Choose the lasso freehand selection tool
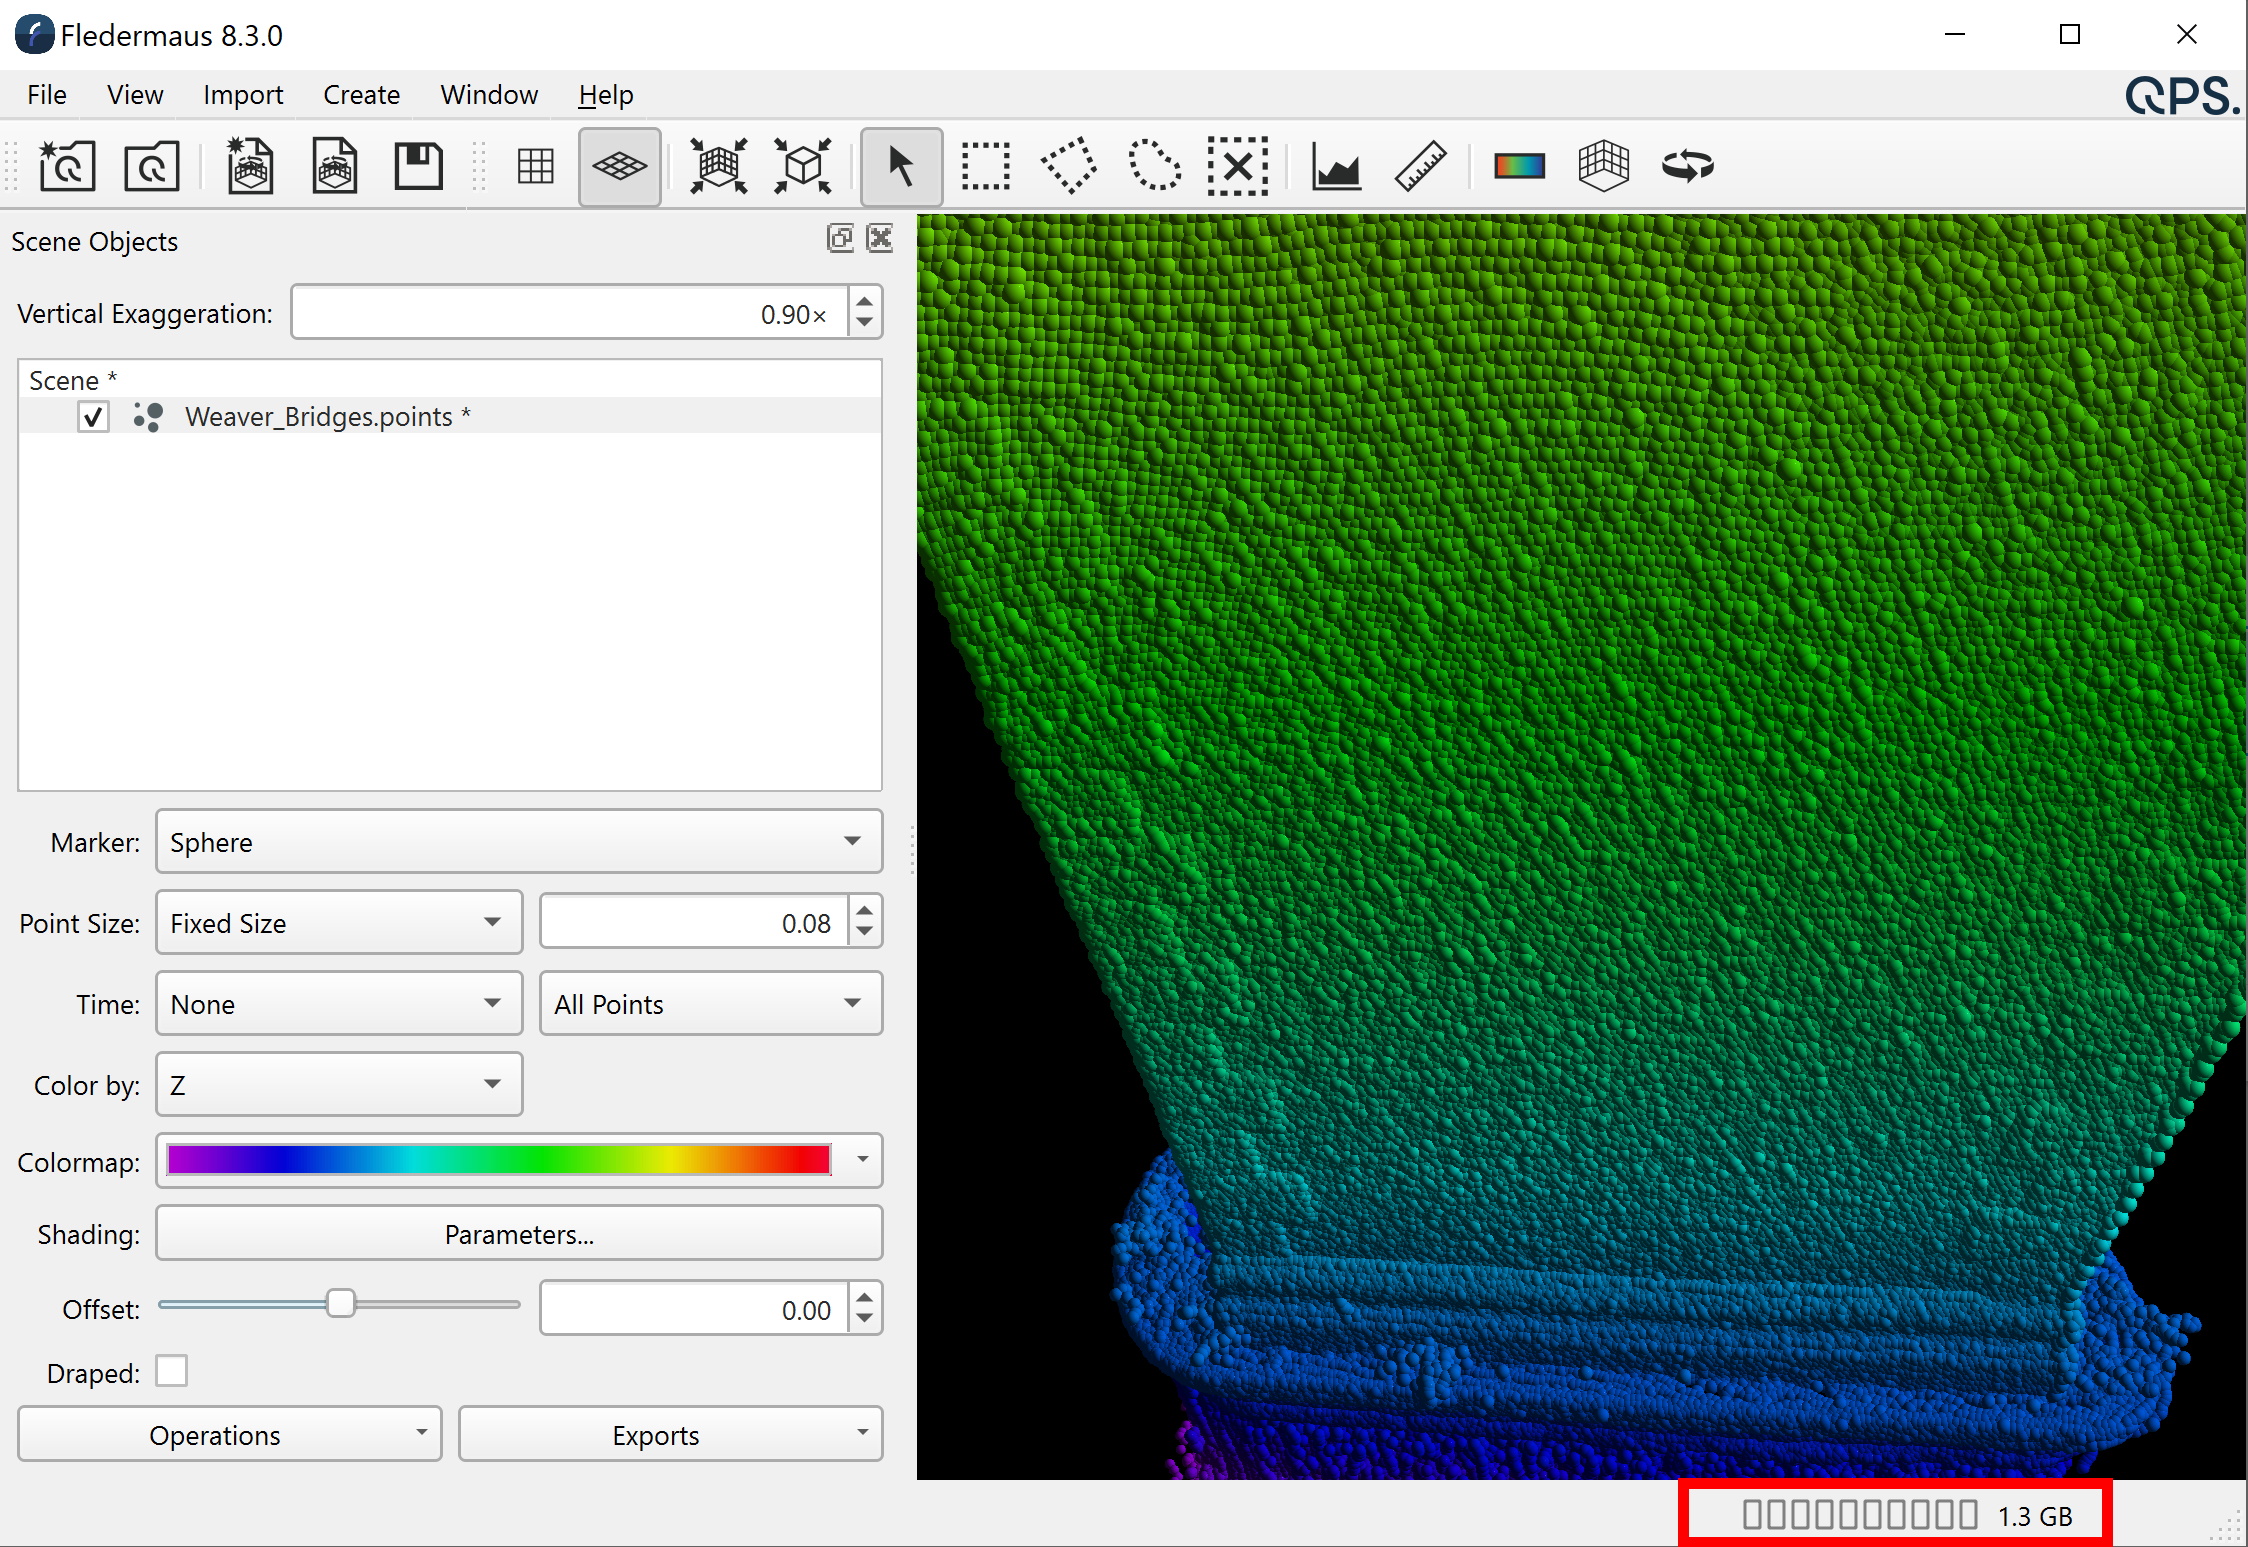This screenshot has width=2248, height=1547. point(1153,166)
